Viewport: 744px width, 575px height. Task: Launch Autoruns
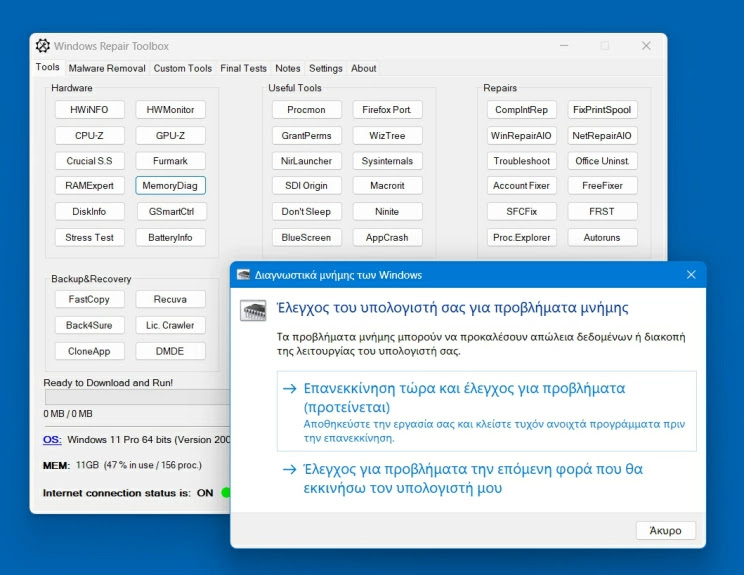pos(602,237)
